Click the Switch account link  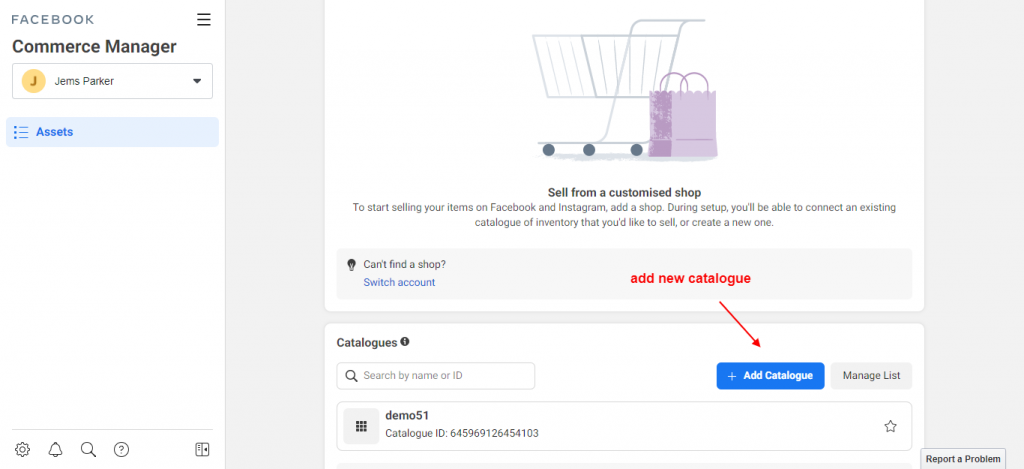(399, 282)
